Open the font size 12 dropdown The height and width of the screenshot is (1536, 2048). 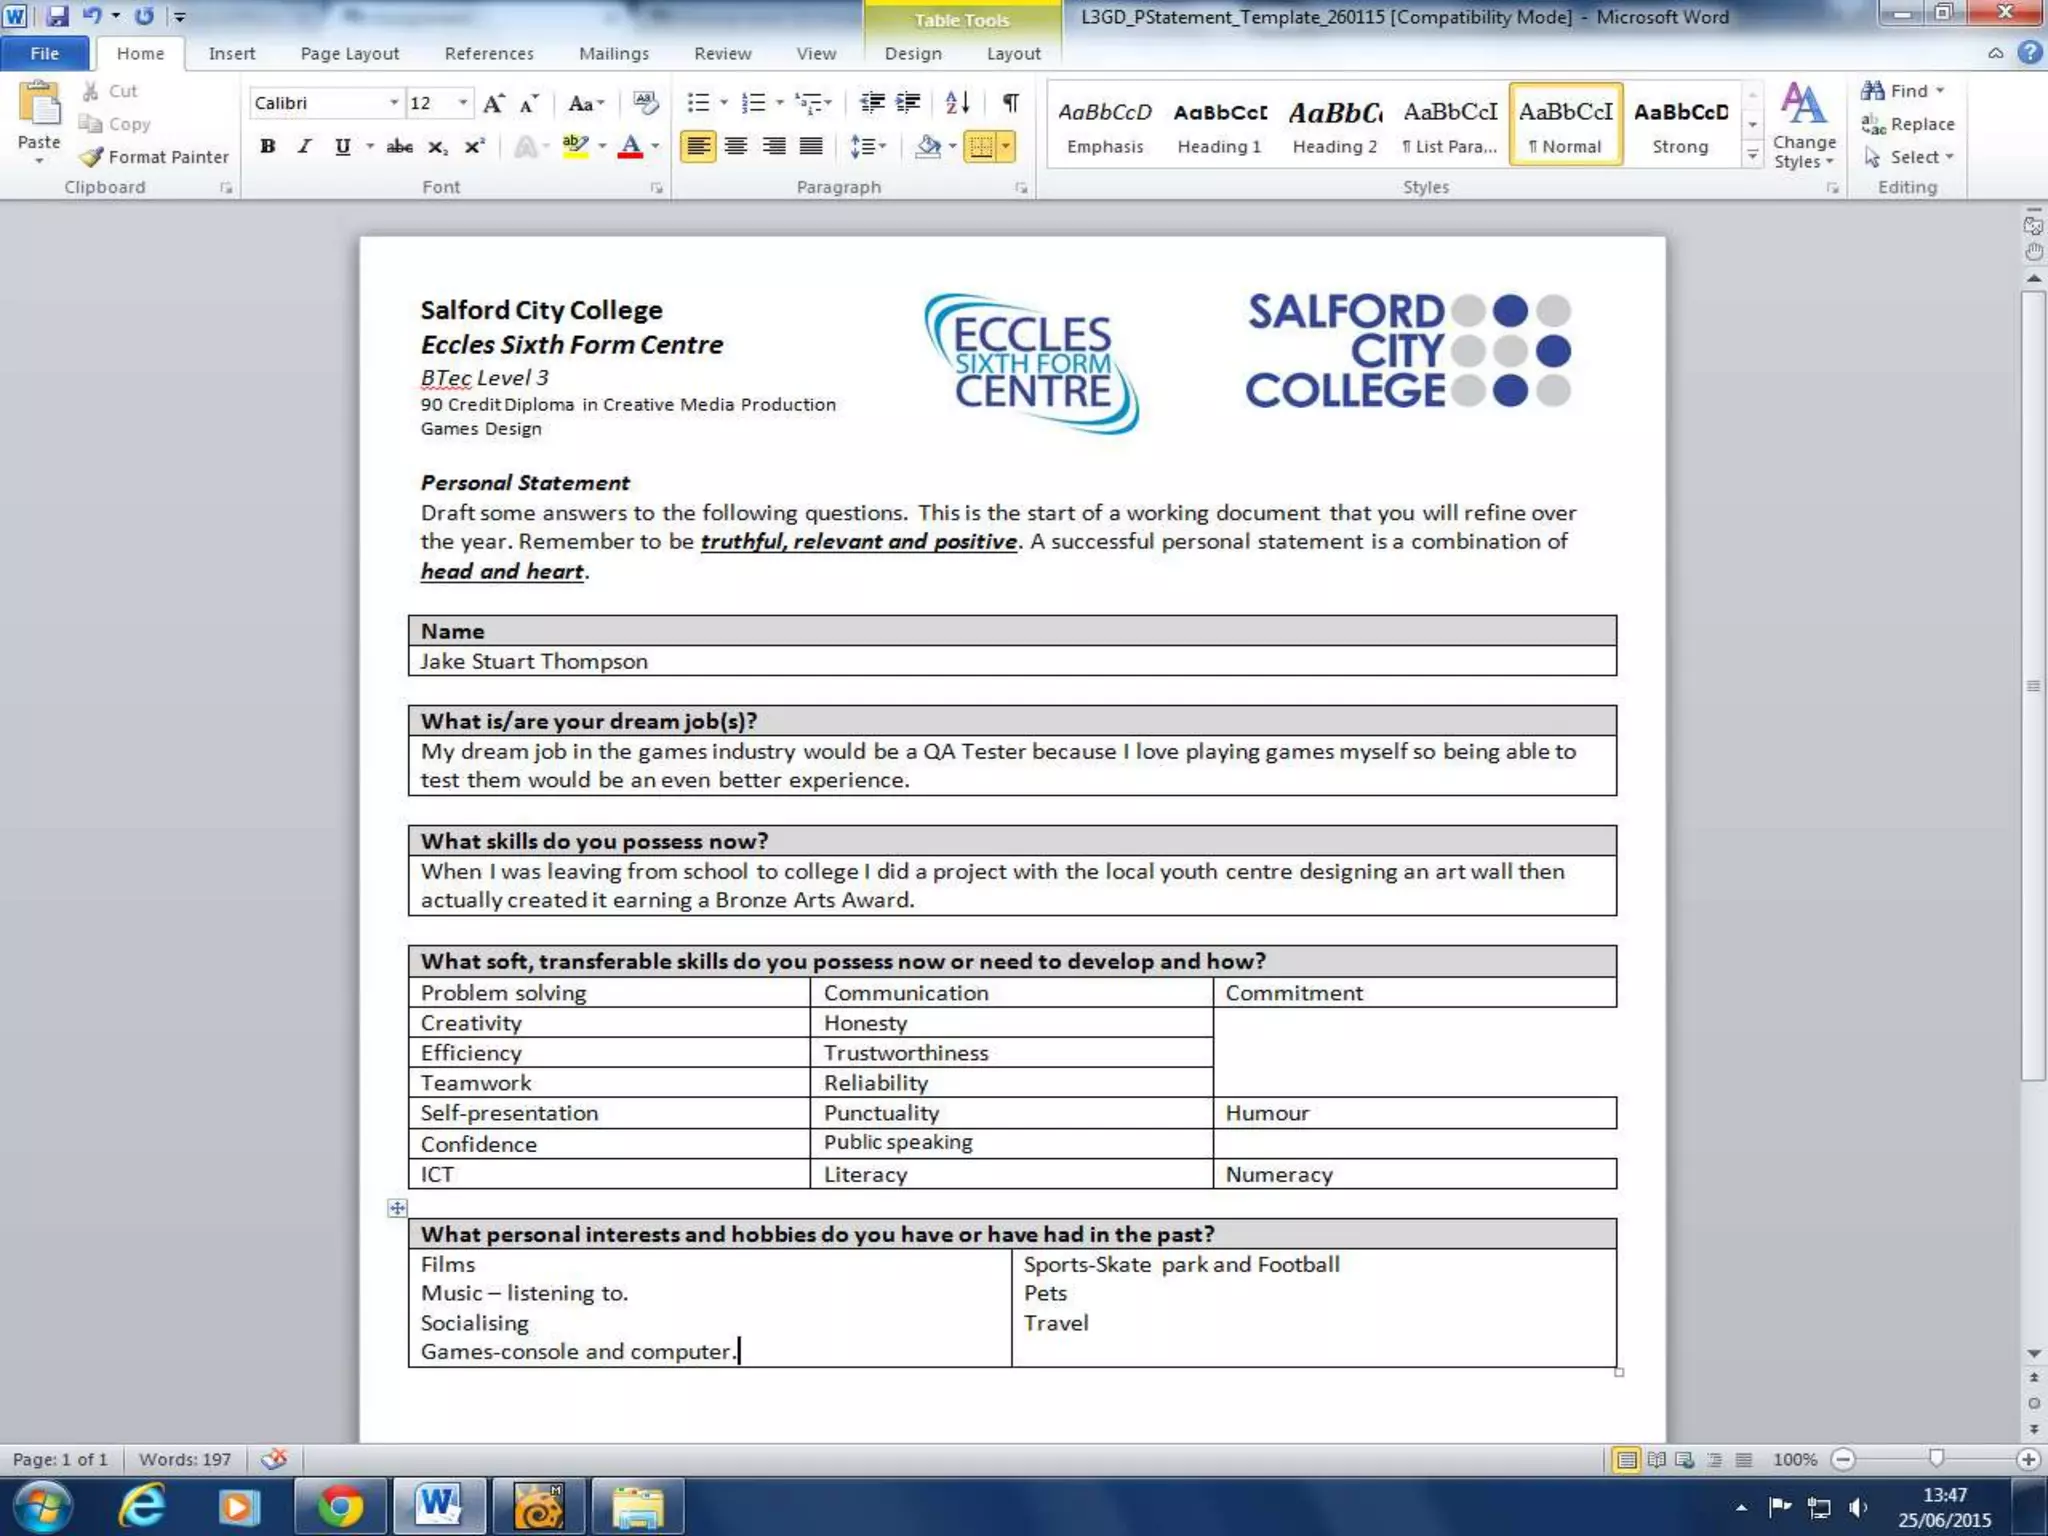[463, 103]
